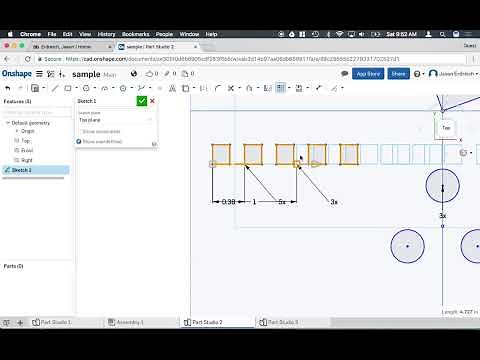Open the History menu in Chrome

pos(106,34)
